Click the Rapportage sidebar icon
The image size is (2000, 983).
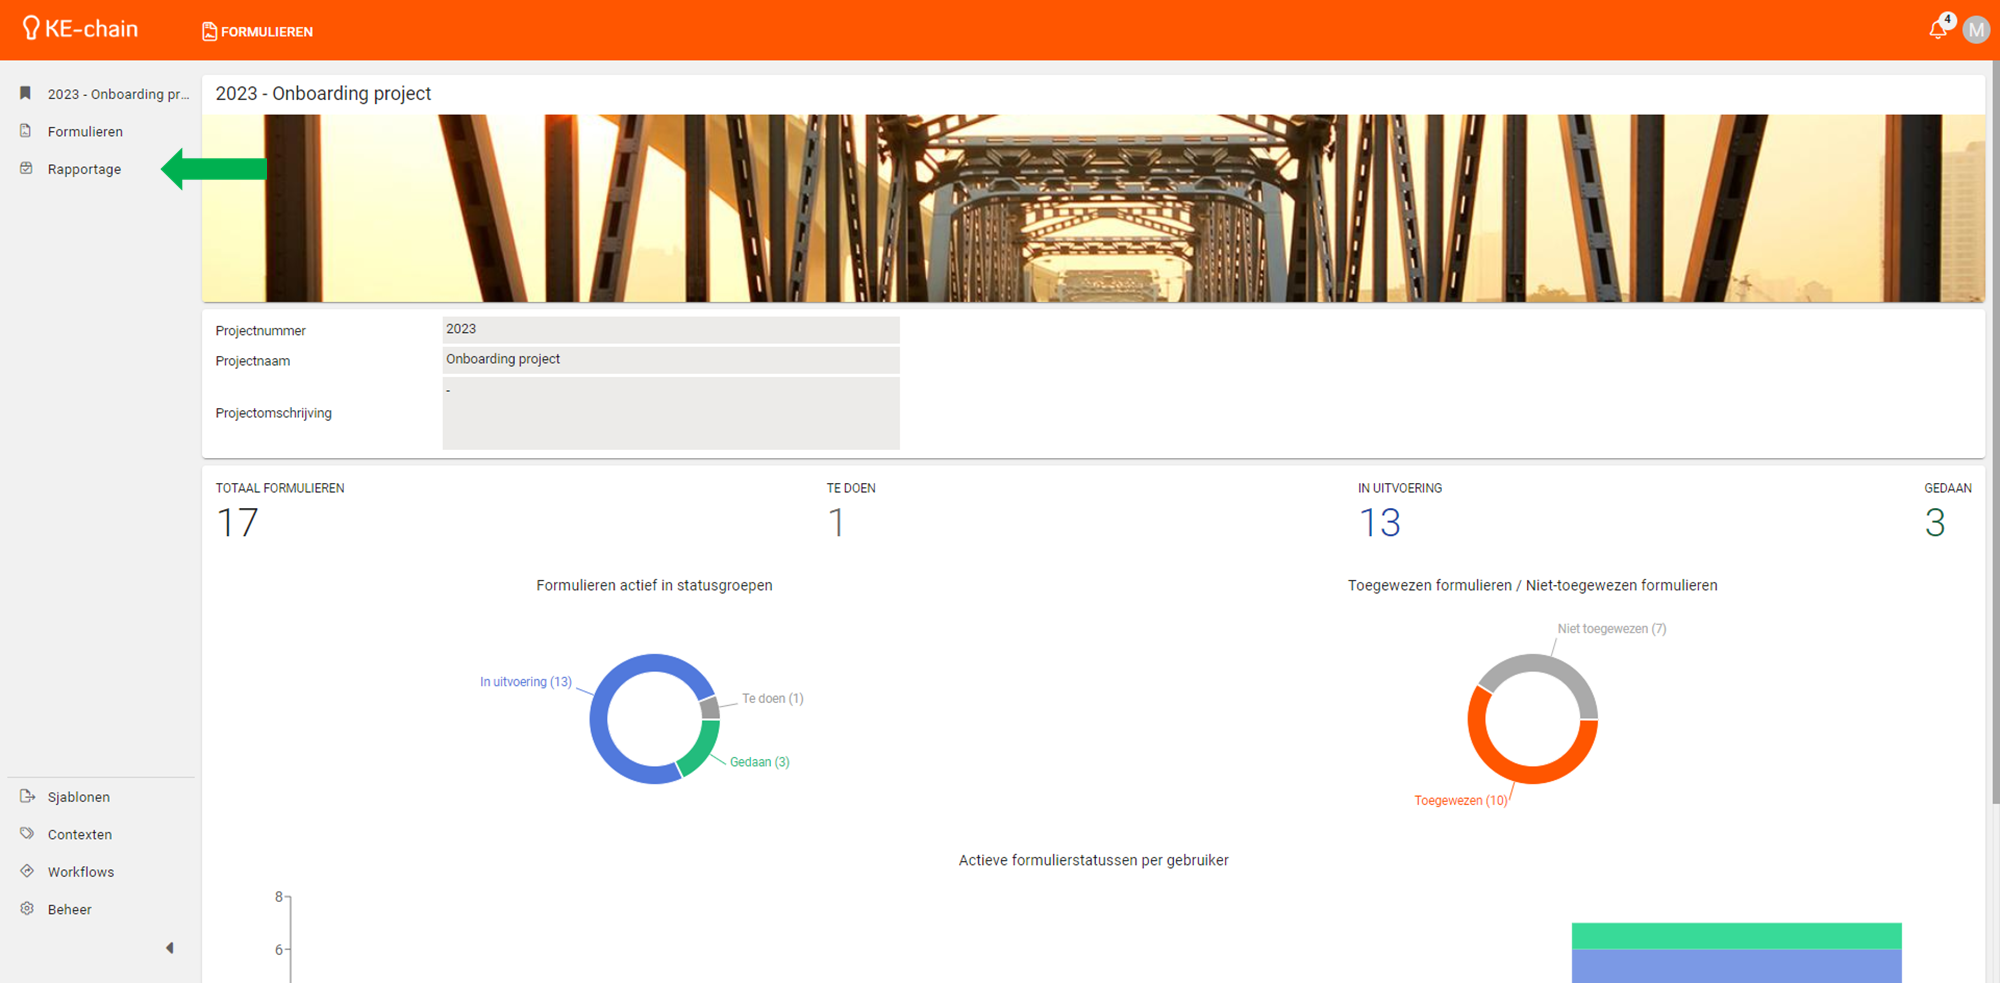point(26,168)
